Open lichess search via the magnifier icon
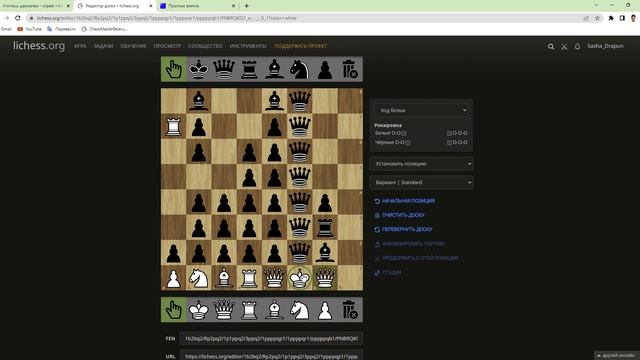This screenshot has height=360, width=640. tap(551, 47)
